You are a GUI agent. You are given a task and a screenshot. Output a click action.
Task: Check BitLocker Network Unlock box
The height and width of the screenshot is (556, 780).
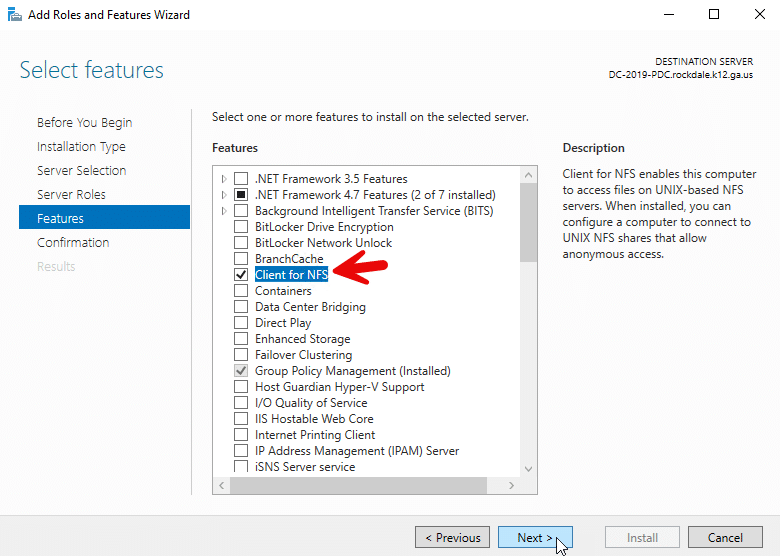point(241,243)
